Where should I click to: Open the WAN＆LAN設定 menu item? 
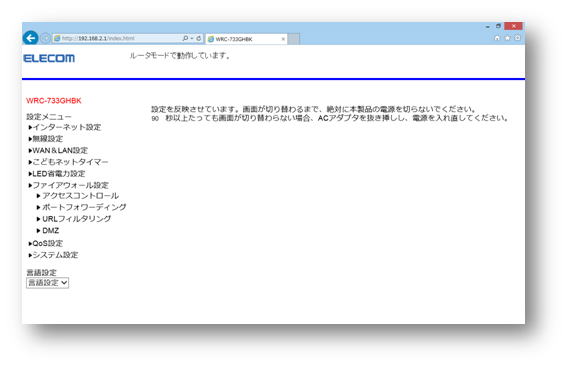58,150
